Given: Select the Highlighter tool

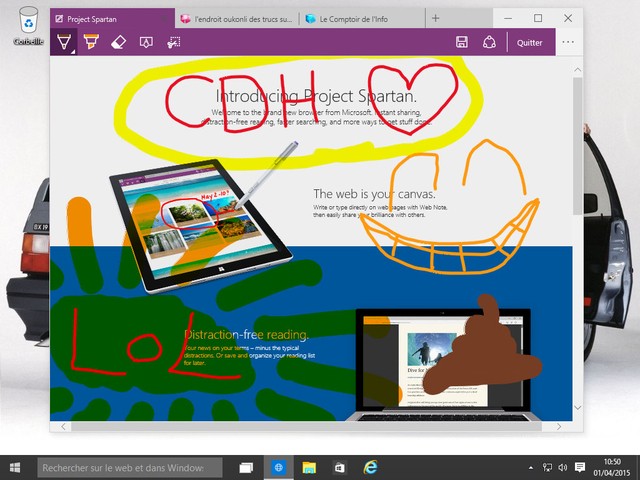Looking at the screenshot, I should [x=90, y=42].
